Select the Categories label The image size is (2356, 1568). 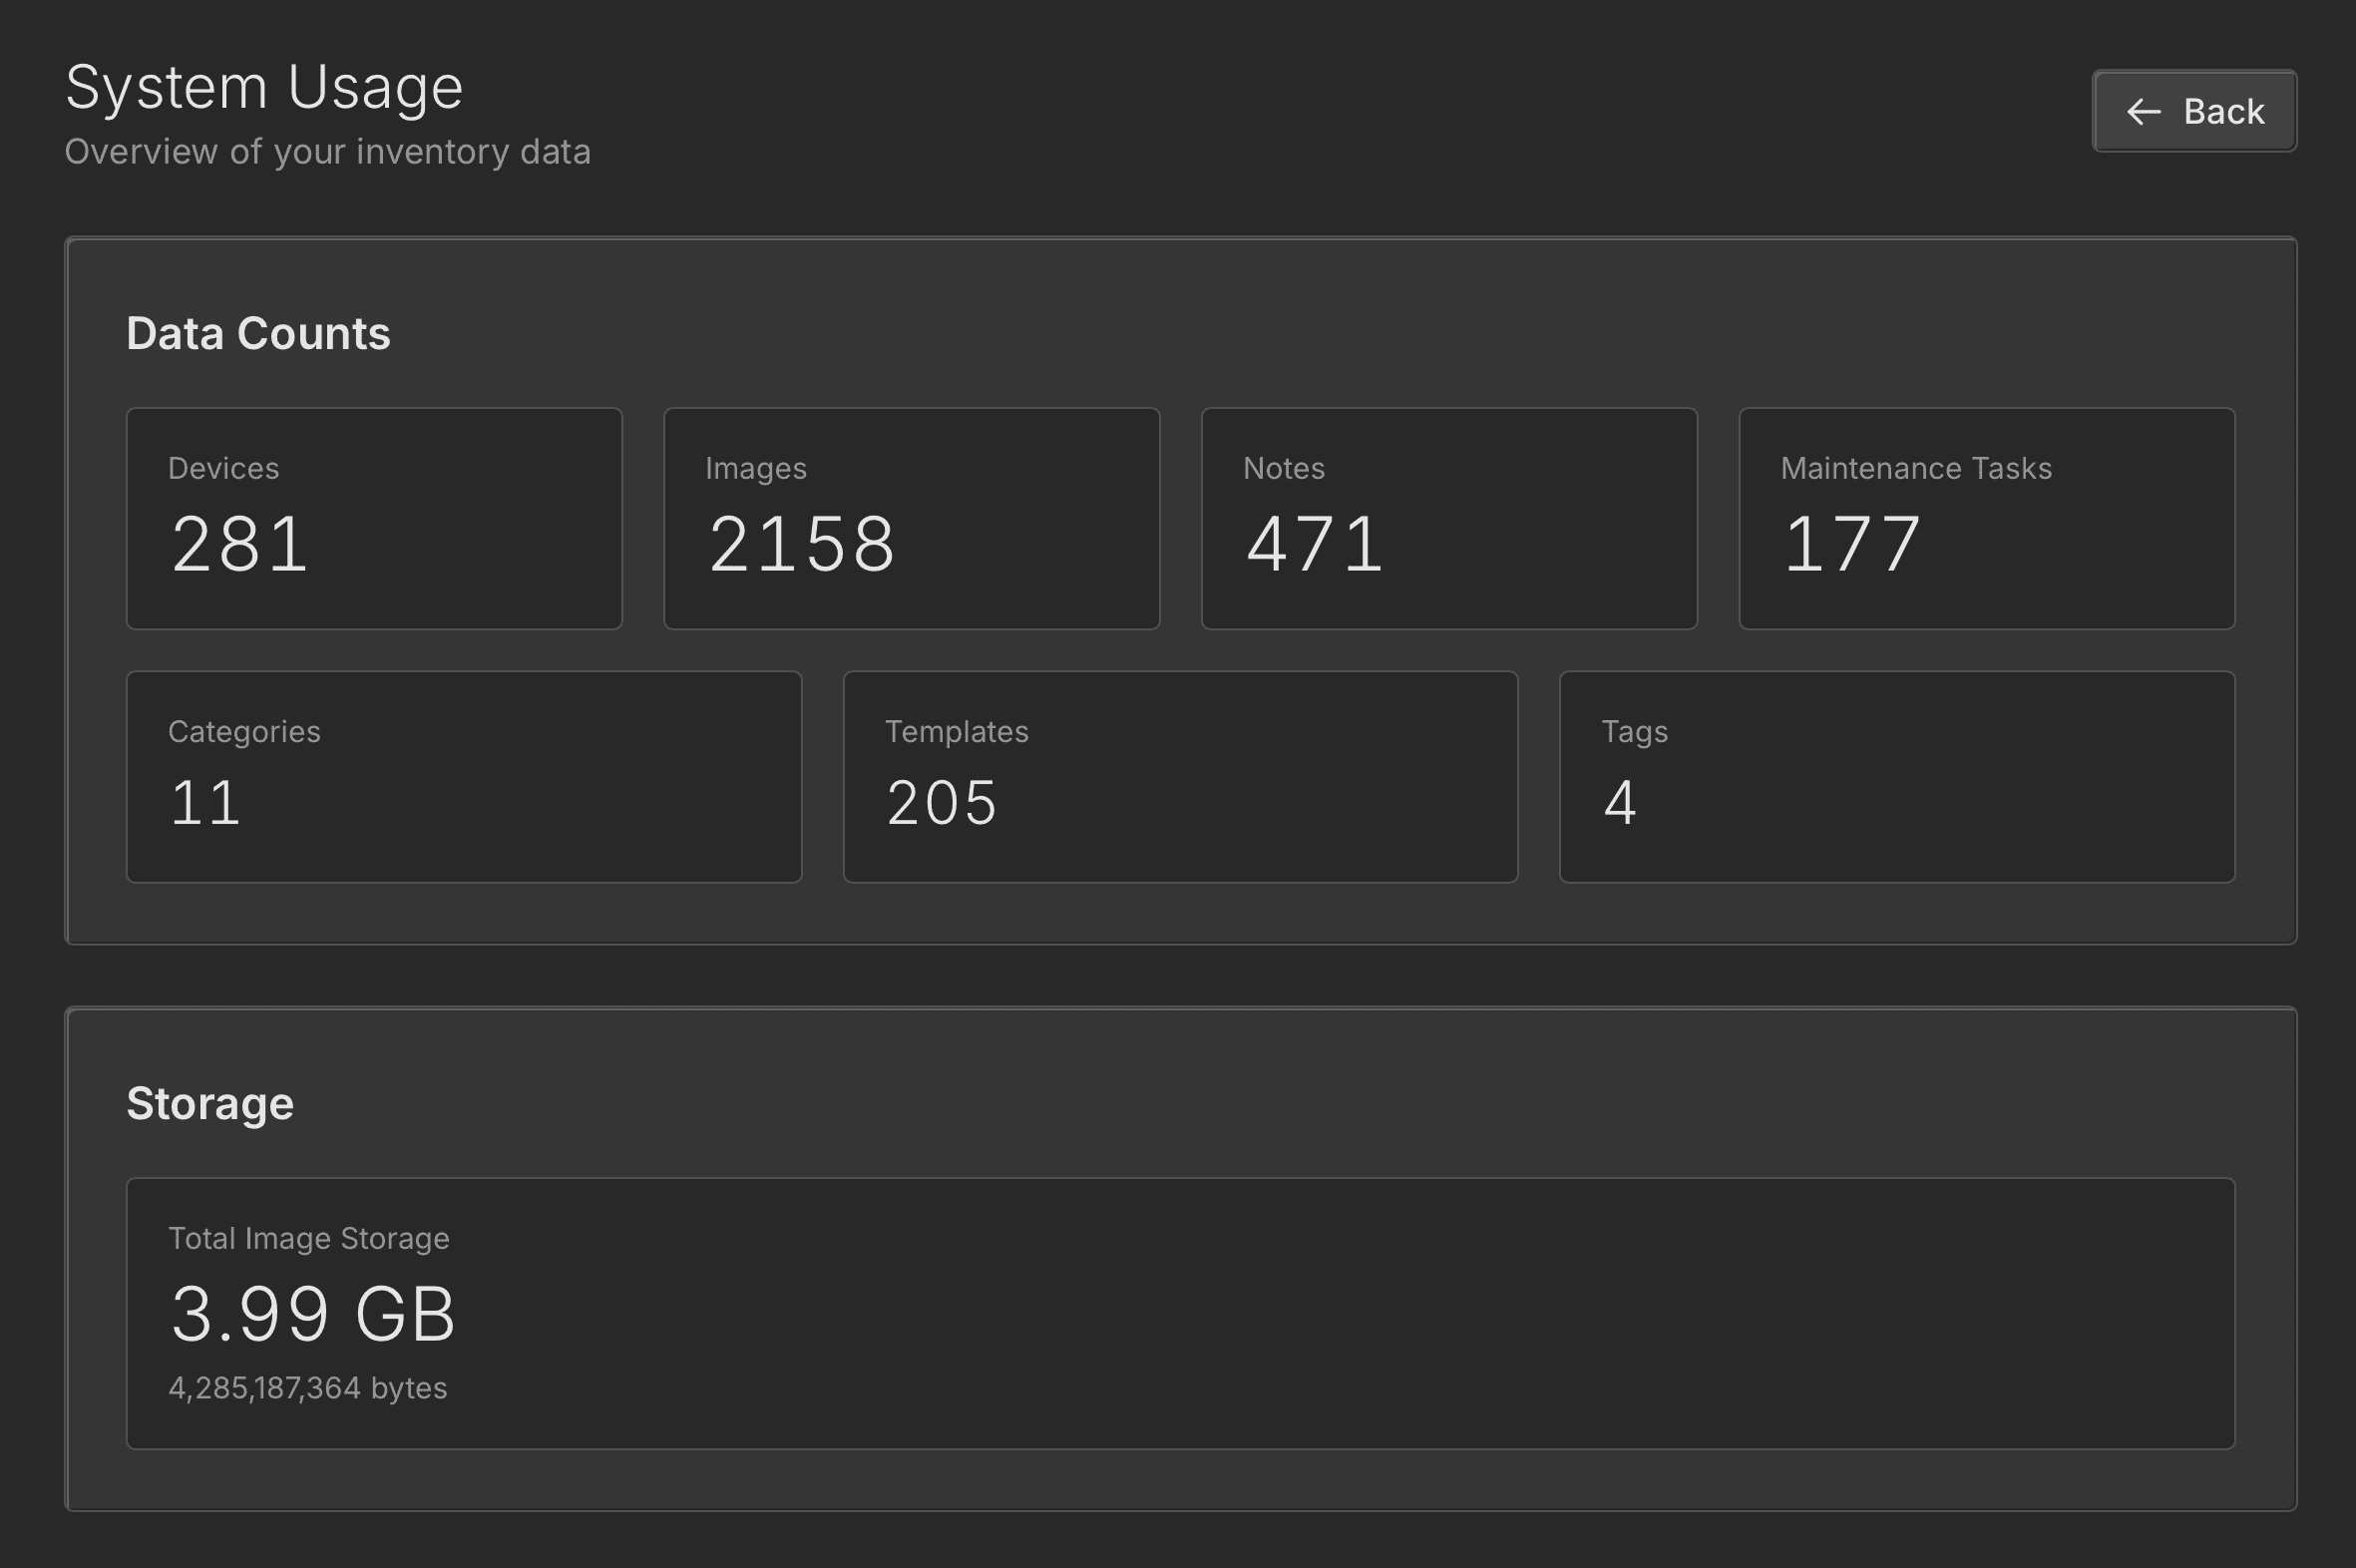point(244,731)
